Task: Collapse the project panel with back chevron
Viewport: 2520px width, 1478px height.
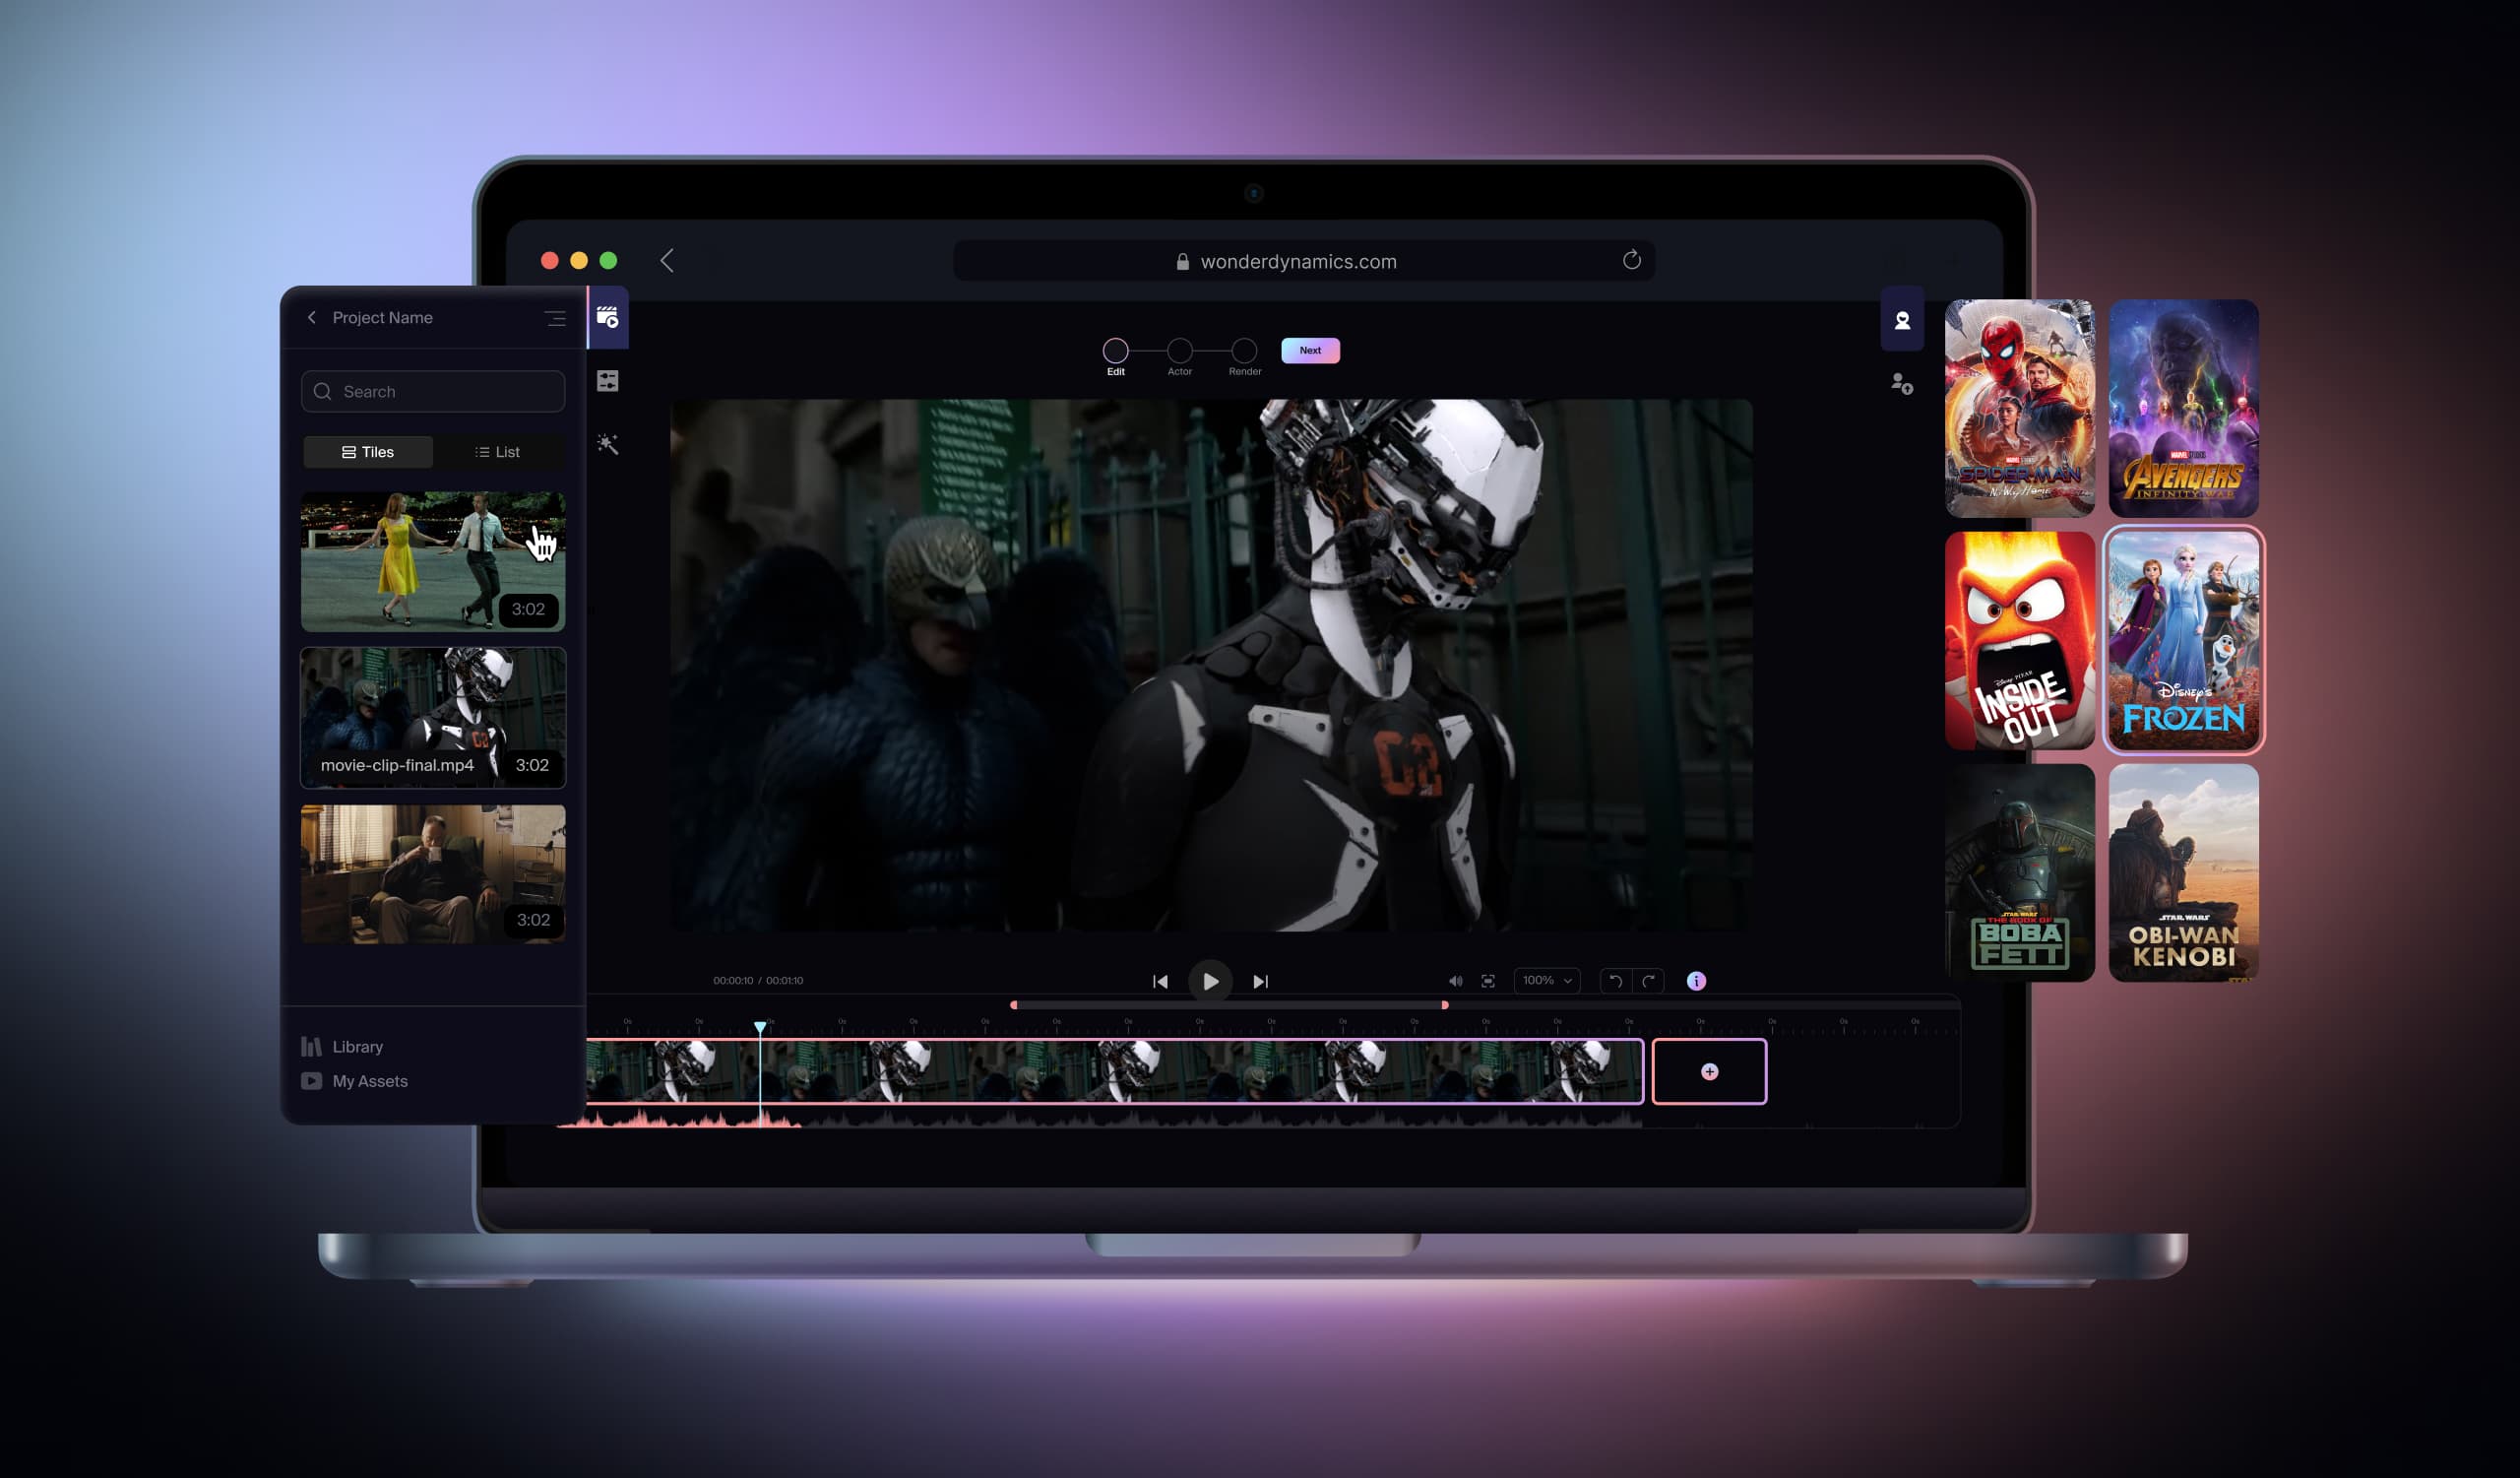Action: click(x=312, y=318)
